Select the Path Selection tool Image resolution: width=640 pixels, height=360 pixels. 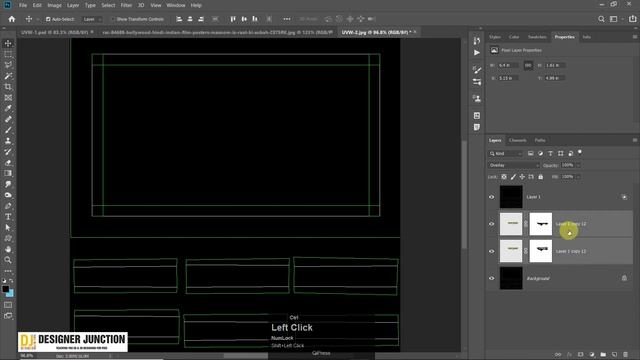click(x=8, y=227)
